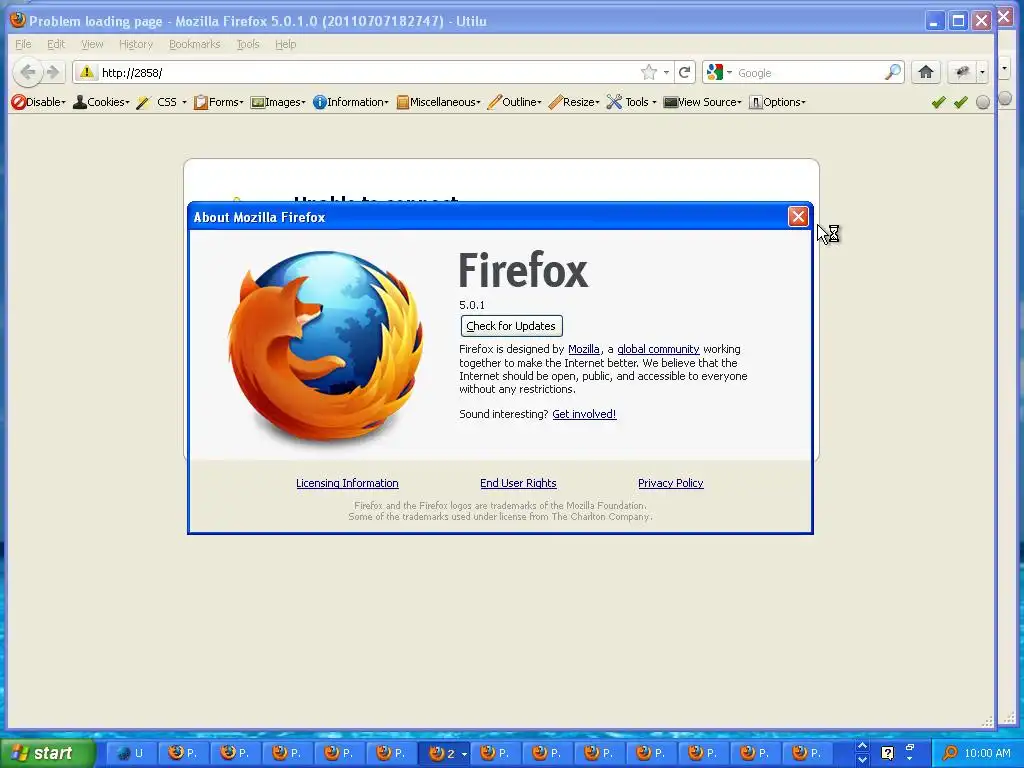The width and height of the screenshot is (1024, 768).
Task: Open the Information menu on developer toolbar
Action: pos(351,102)
